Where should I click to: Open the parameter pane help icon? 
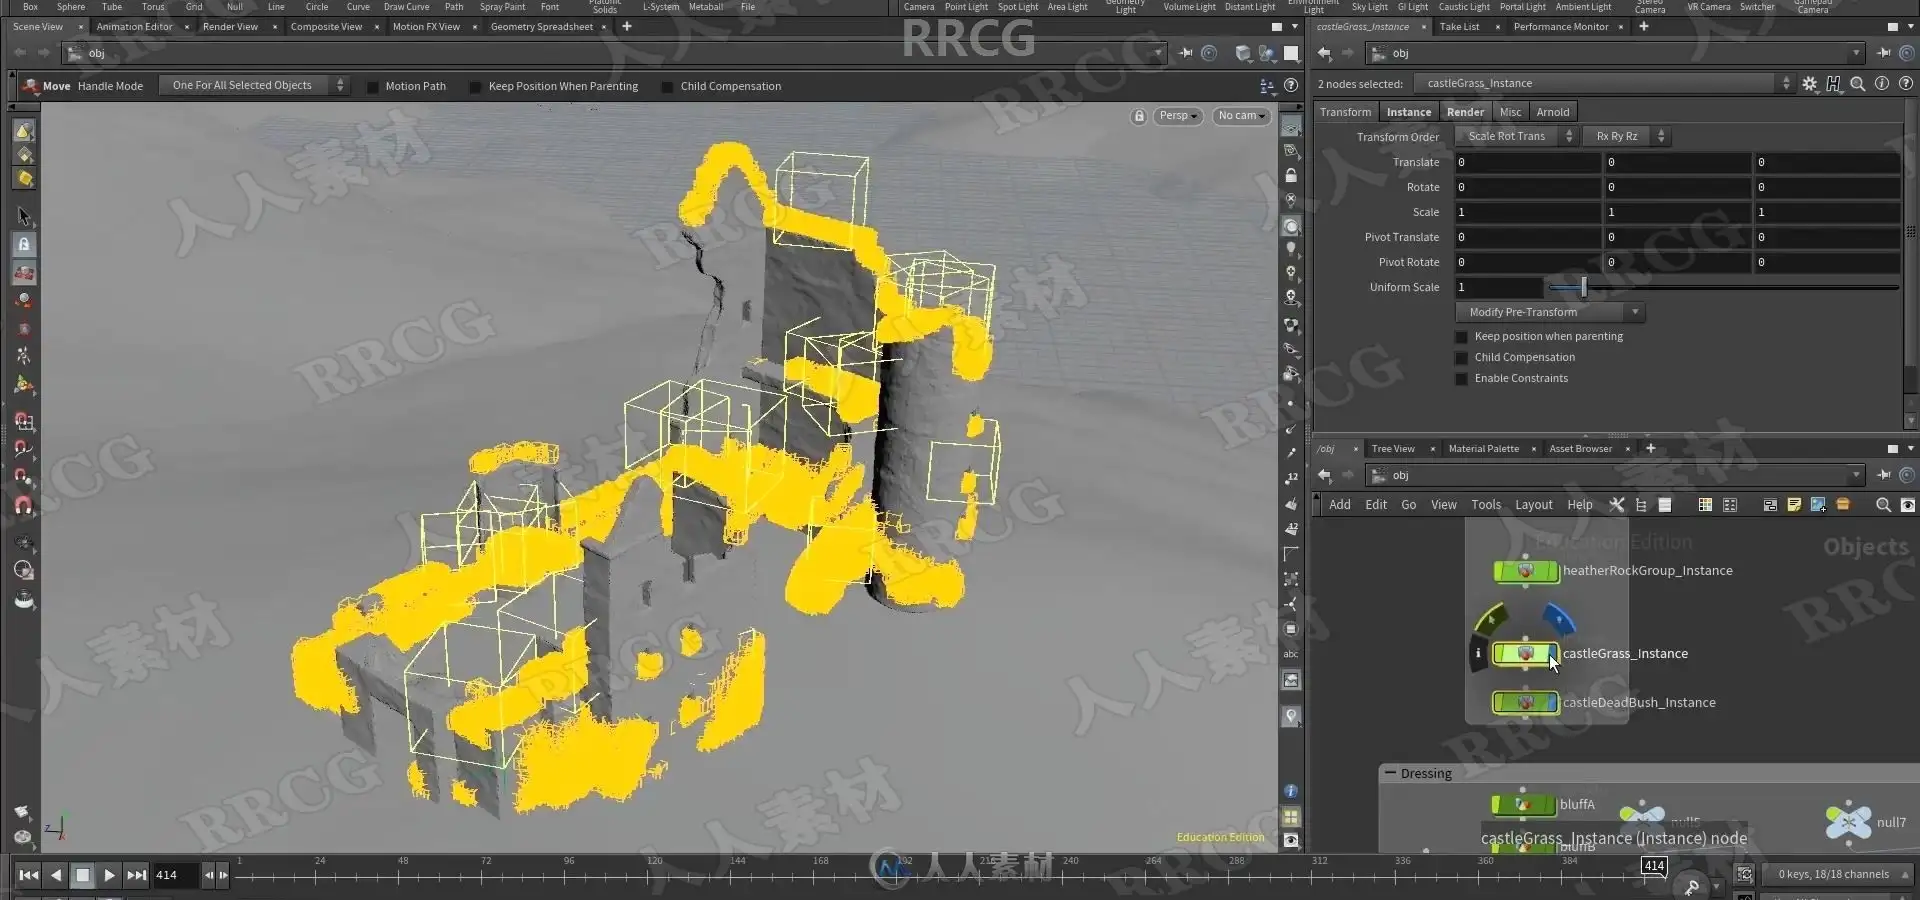1905,84
